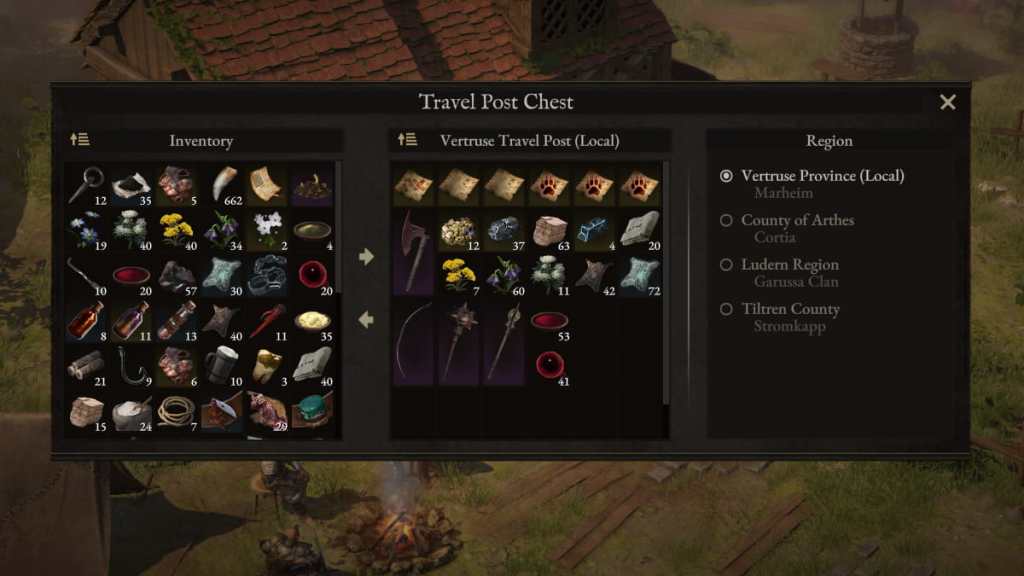Viewport: 1024px width, 576px height.
Task: Click the horn item showing 662
Action: click(222, 185)
